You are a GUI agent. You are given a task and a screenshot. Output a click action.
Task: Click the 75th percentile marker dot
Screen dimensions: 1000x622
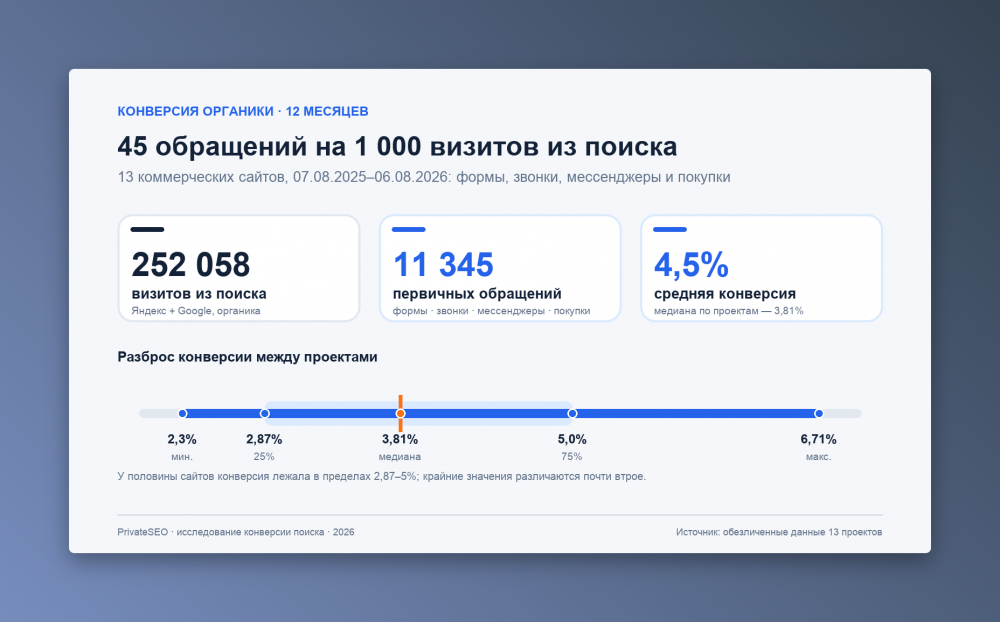click(572, 413)
